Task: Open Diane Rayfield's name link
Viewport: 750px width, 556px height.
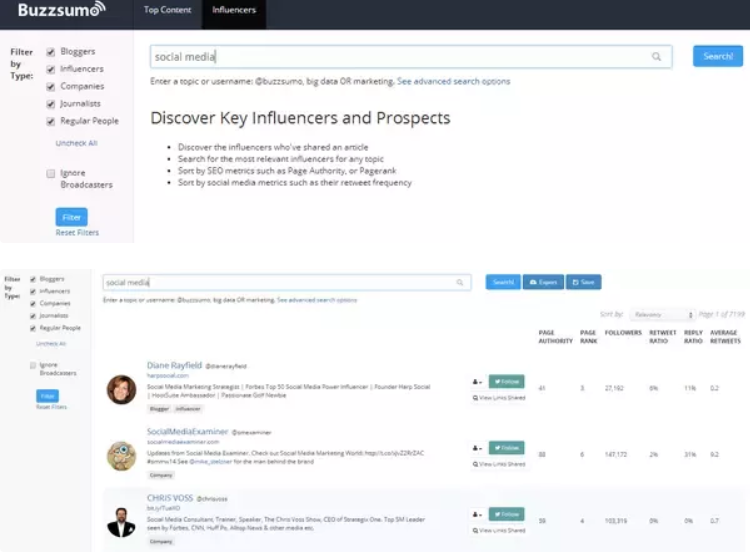Action: click(x=174, y=365)
